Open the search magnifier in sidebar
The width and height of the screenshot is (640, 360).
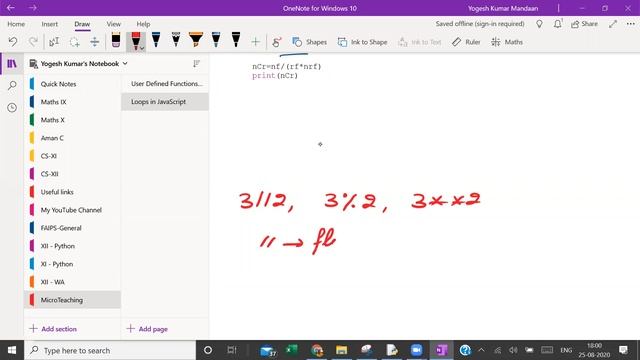point(12,85)
